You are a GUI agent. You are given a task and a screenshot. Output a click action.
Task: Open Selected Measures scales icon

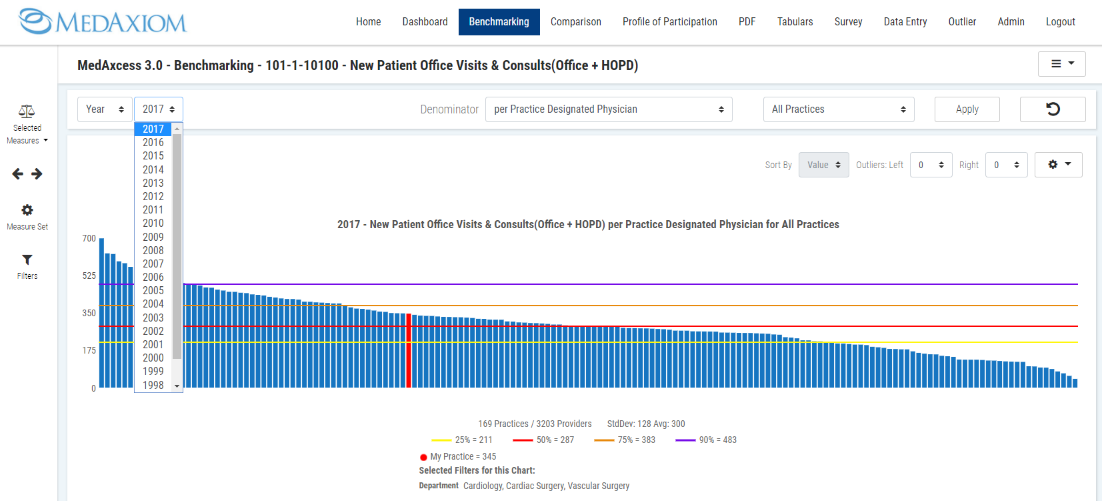tap(27, 112)
